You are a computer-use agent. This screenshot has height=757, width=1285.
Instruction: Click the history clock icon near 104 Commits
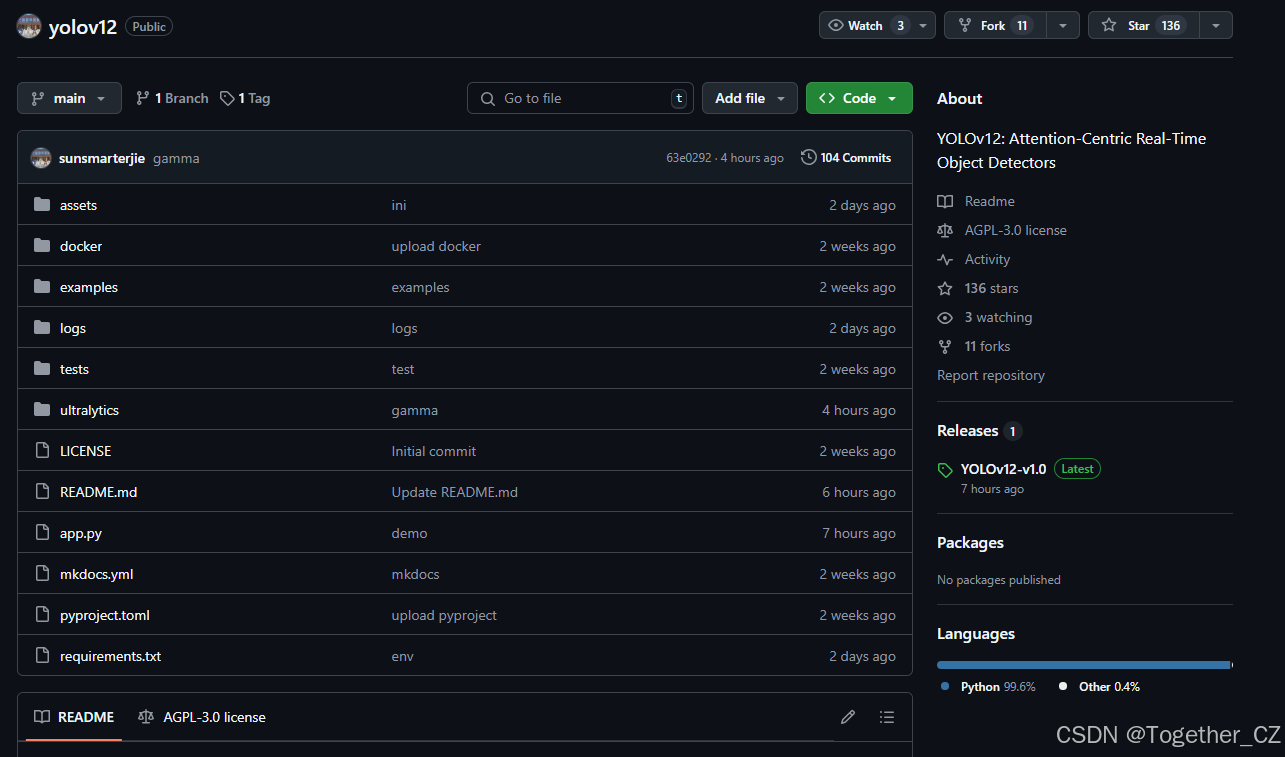pyautogui.click(x=808, y=158)
